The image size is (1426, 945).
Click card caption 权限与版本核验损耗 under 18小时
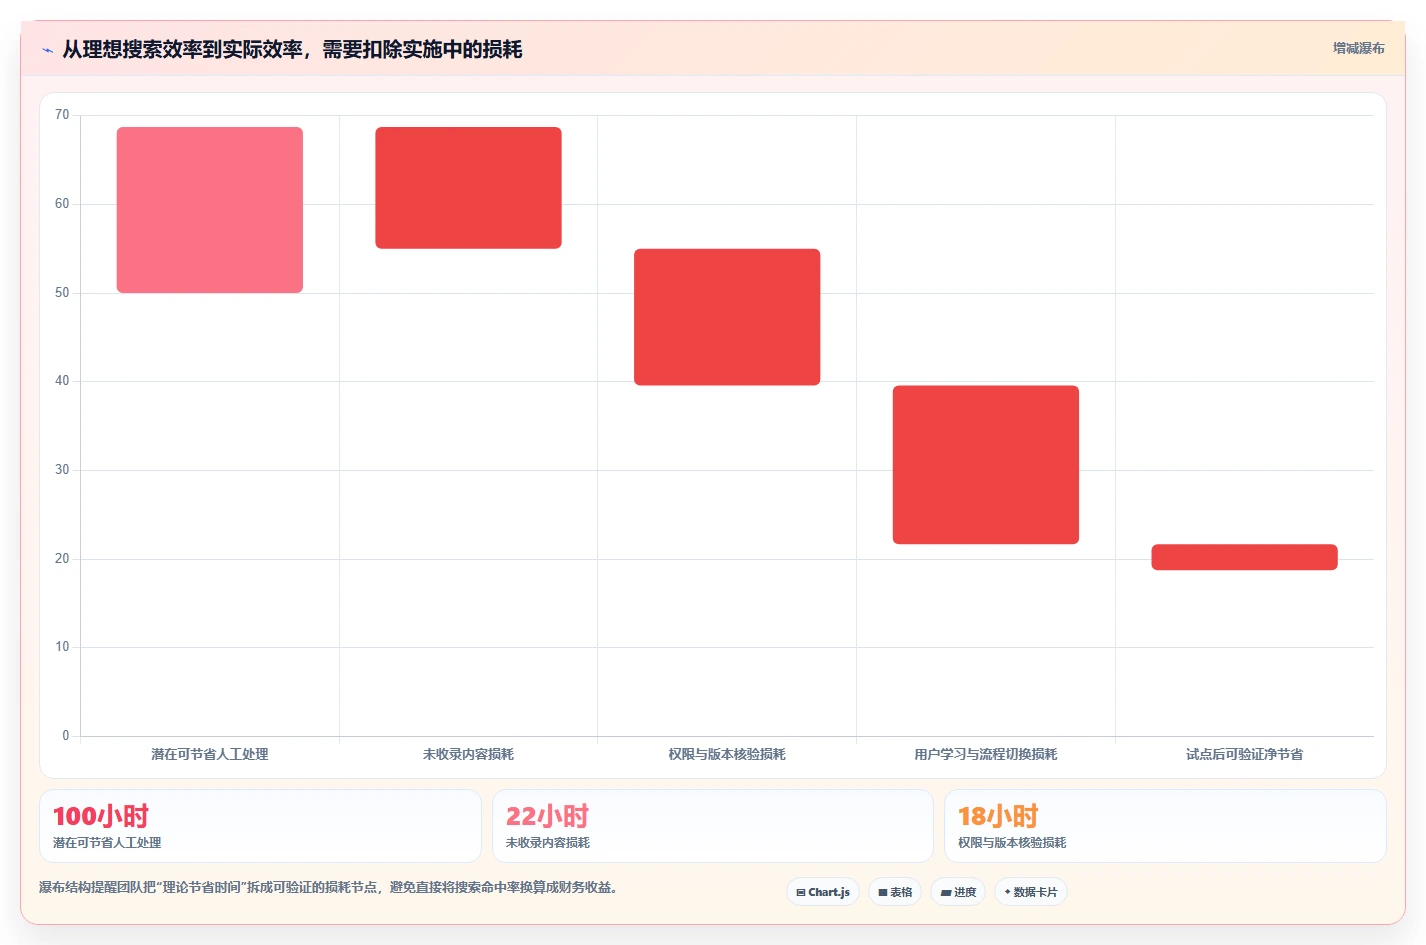pos(1012,843)
